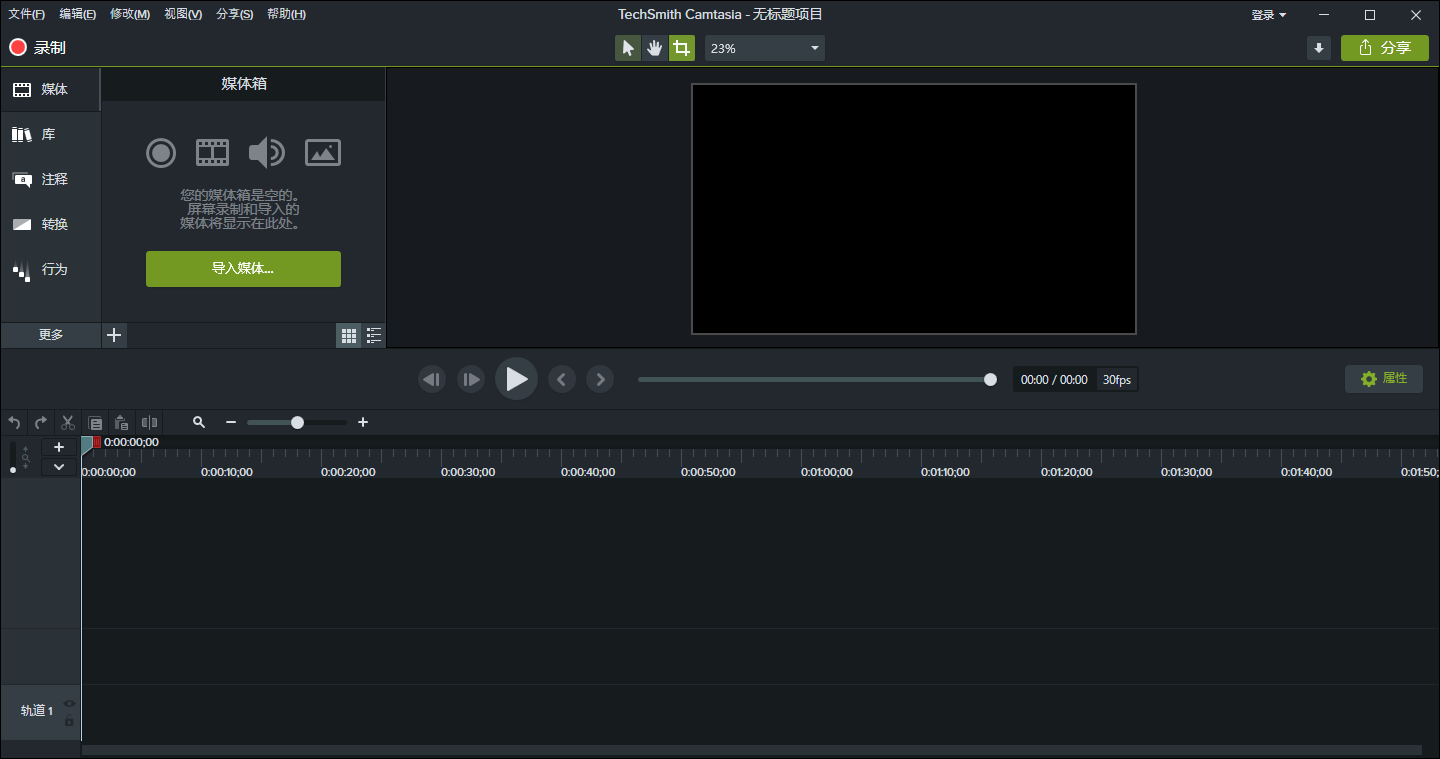This screenshot has width=1440, height=759.
Task: Click the 00:00 / 00:00 time display
Action: click(x=1054, y=380)
